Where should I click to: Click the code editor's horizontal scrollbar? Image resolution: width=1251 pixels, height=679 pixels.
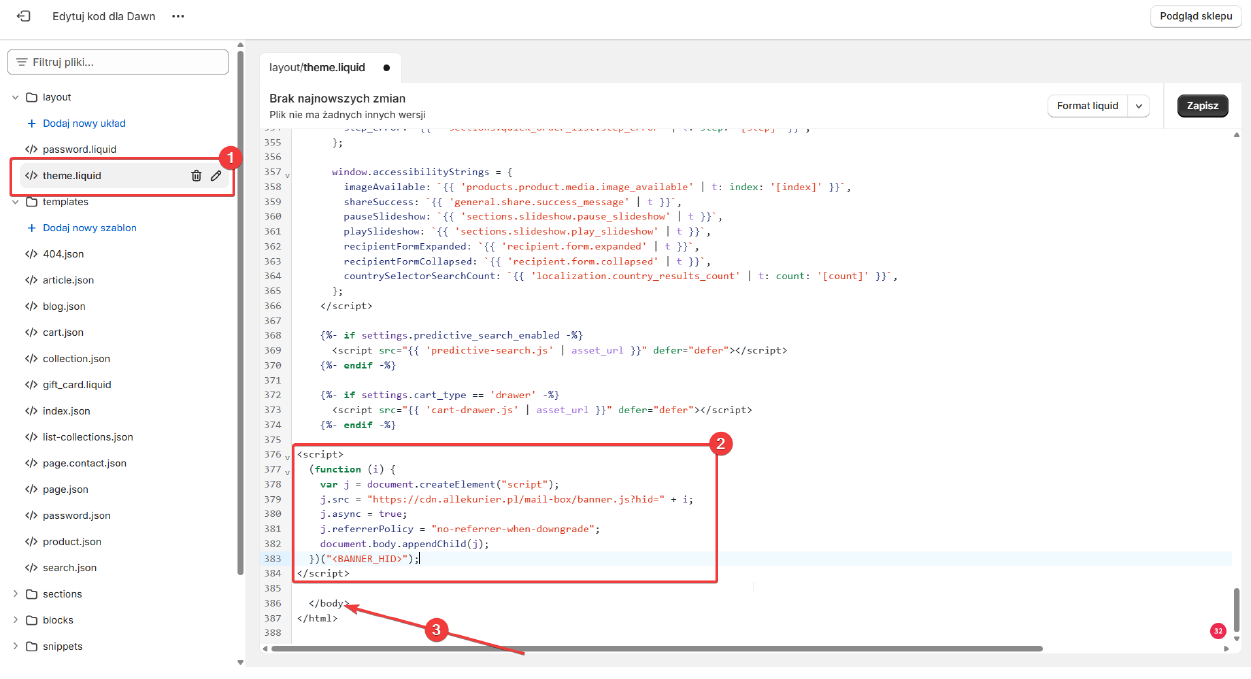[656, 648]
